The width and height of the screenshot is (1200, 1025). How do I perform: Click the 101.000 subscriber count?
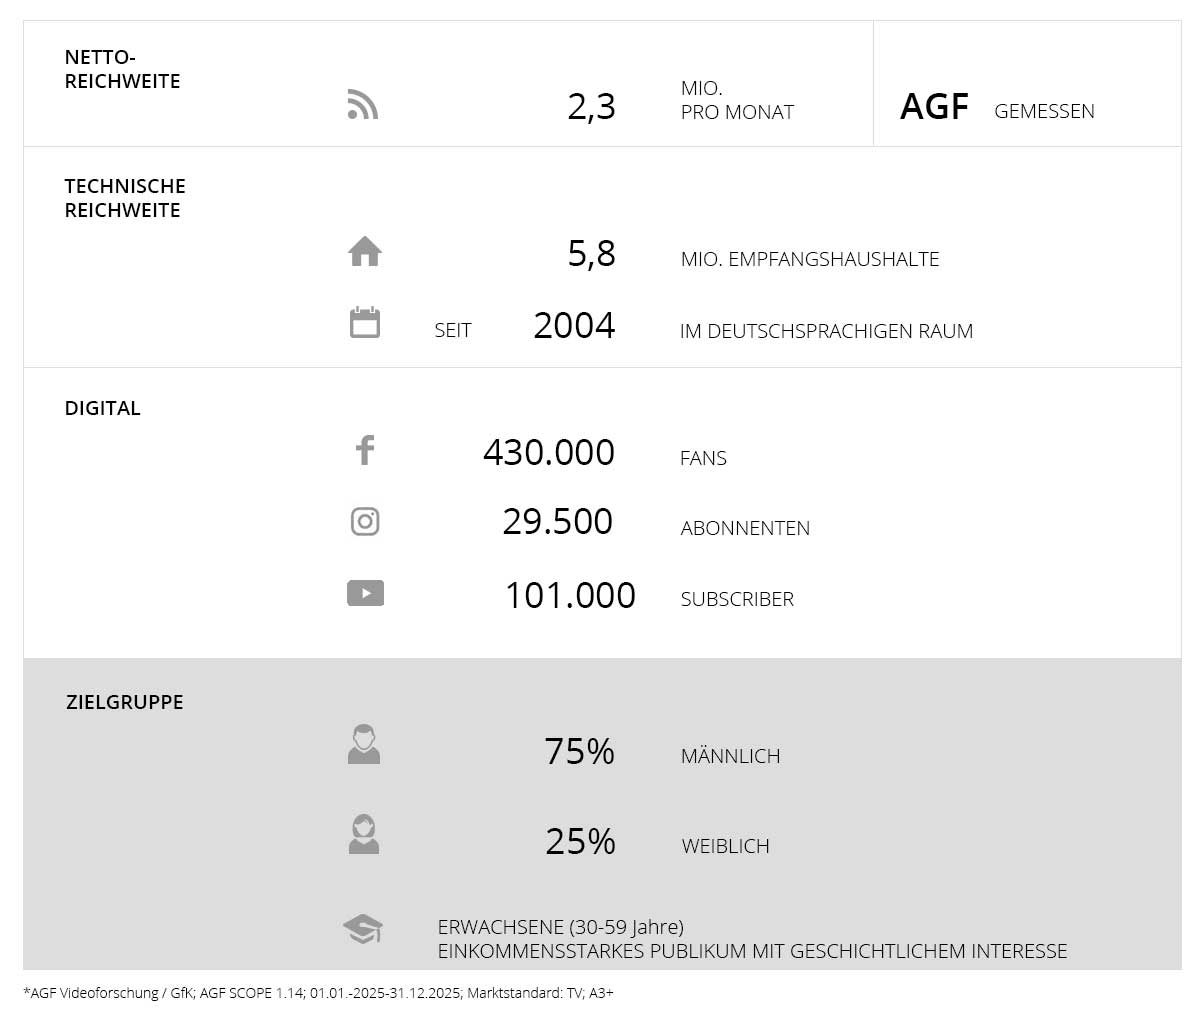[570, 596]
